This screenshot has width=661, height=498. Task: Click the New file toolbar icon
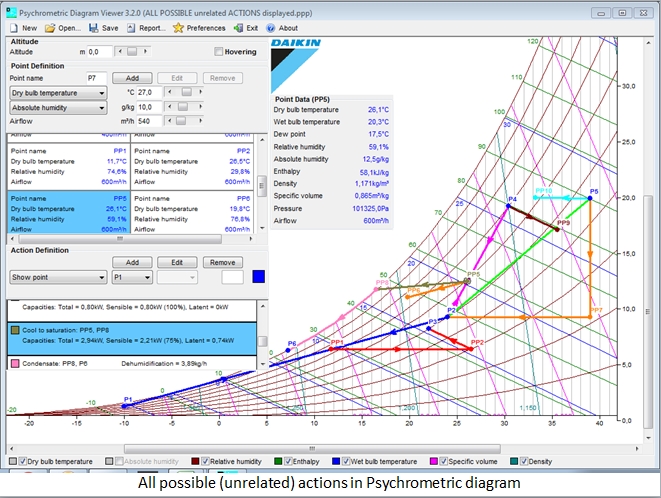[12, 28]
